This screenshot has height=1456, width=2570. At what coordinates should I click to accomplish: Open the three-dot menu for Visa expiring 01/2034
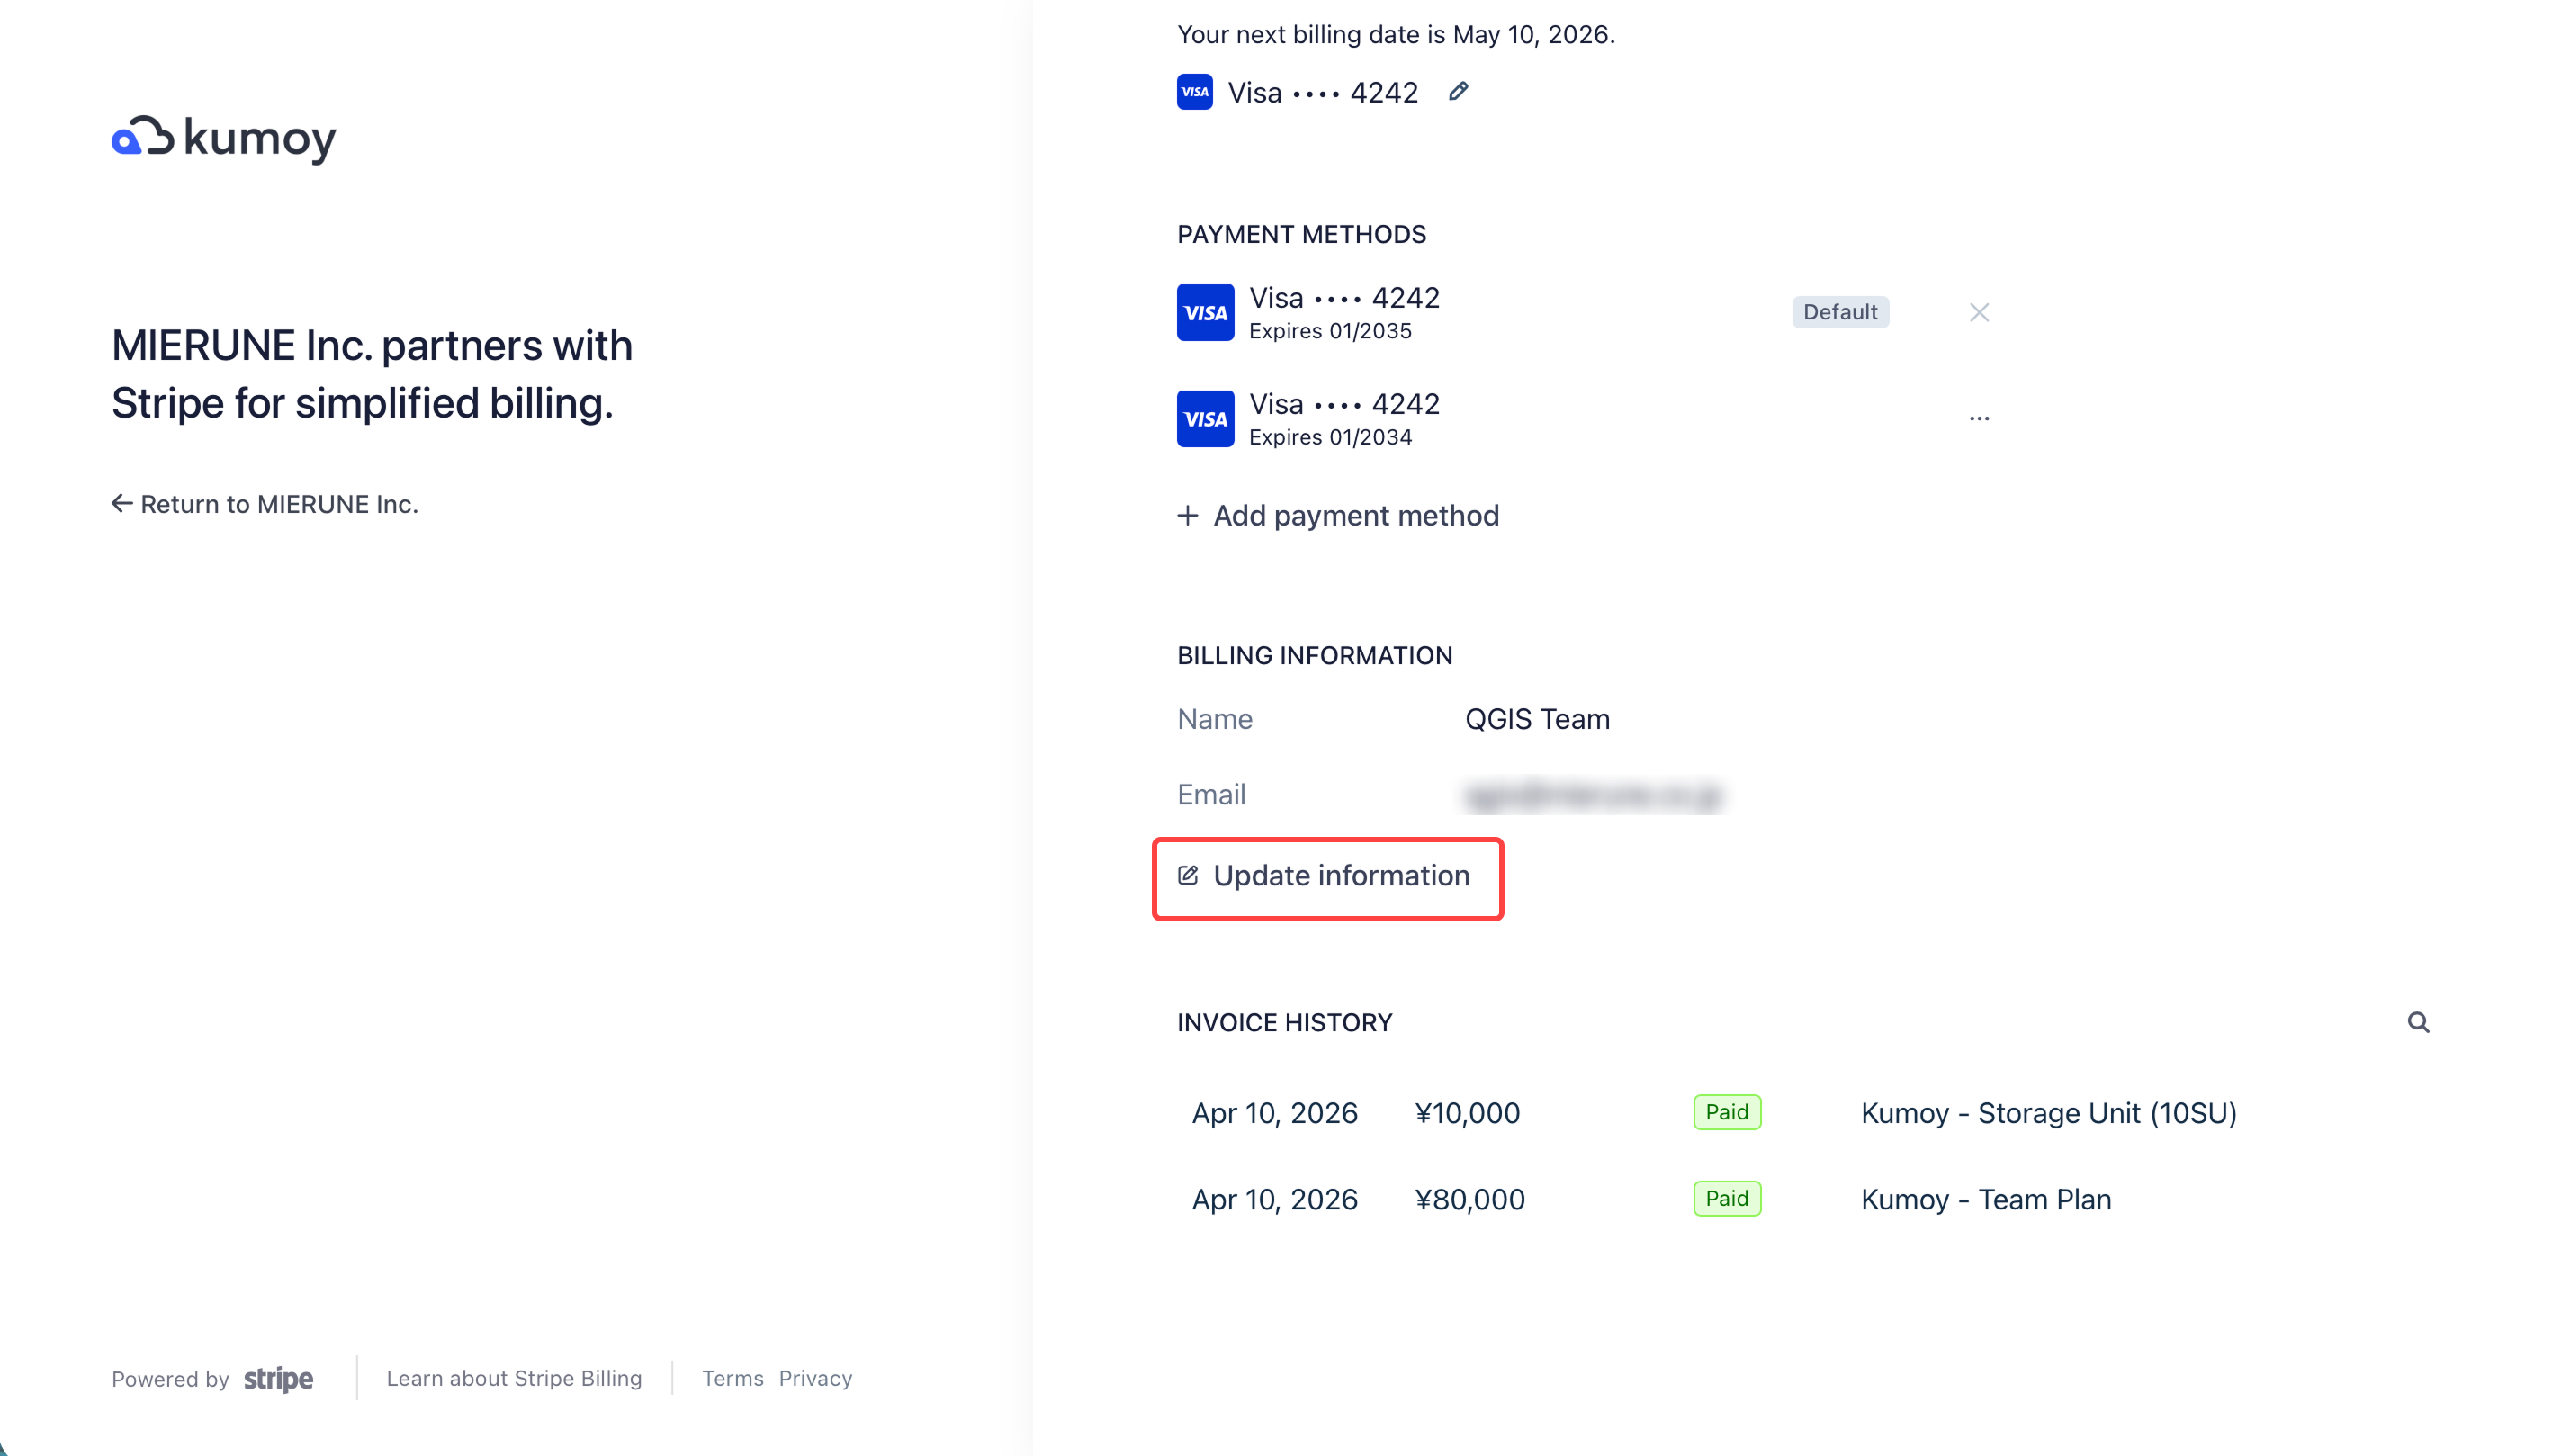pyautogui.click(x=1978, y=419)
